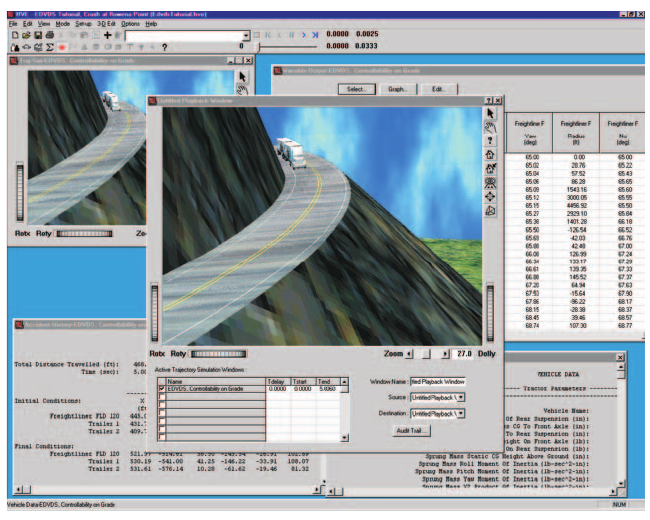Expand the main toolbar combo box
The image size is (650, 520).
(246, 36)
